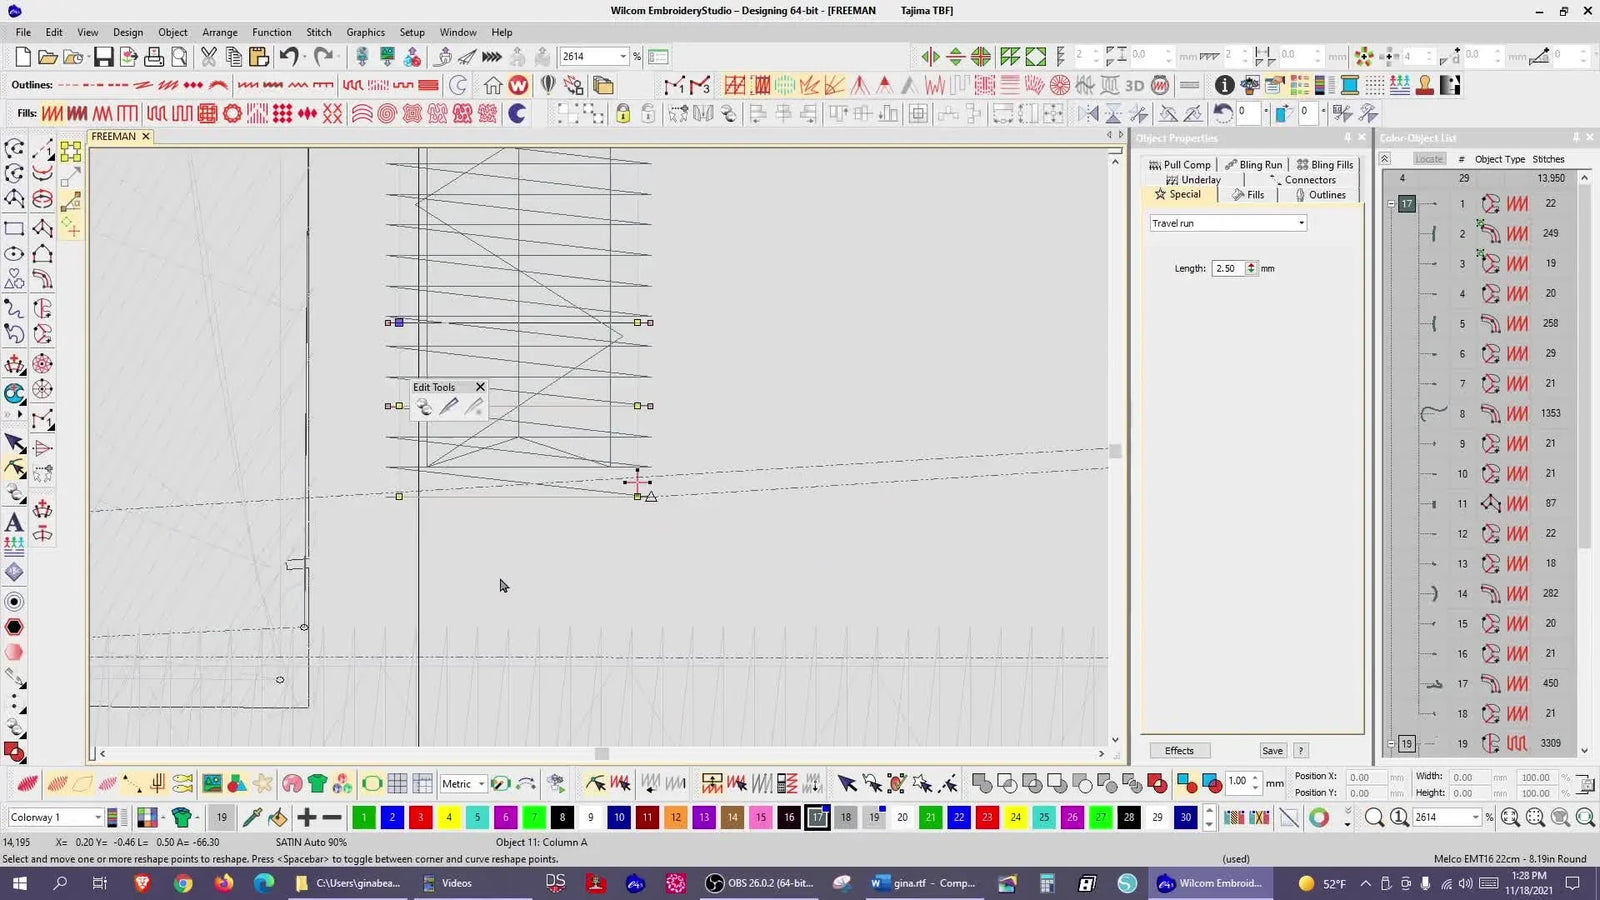
Task: Click the Zoom magnifier icon at bottom right
Action: click(1374, 817)
